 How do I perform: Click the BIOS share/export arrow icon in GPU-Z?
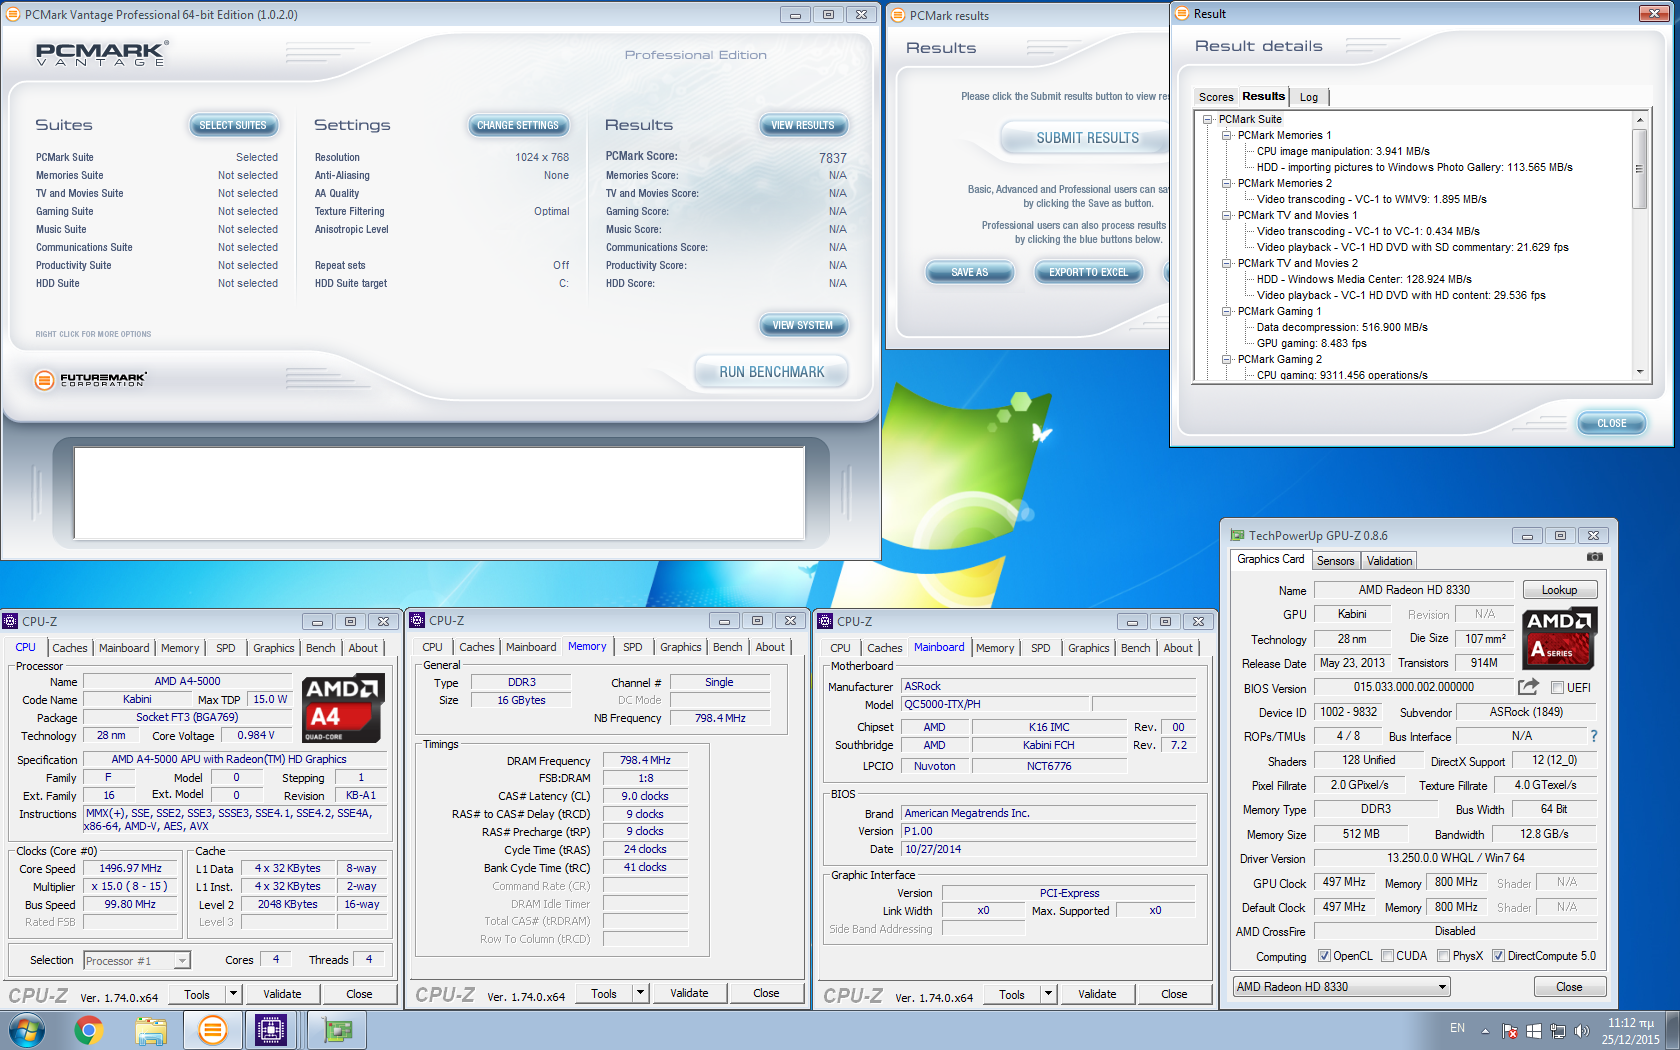(x=1528, y=687)
